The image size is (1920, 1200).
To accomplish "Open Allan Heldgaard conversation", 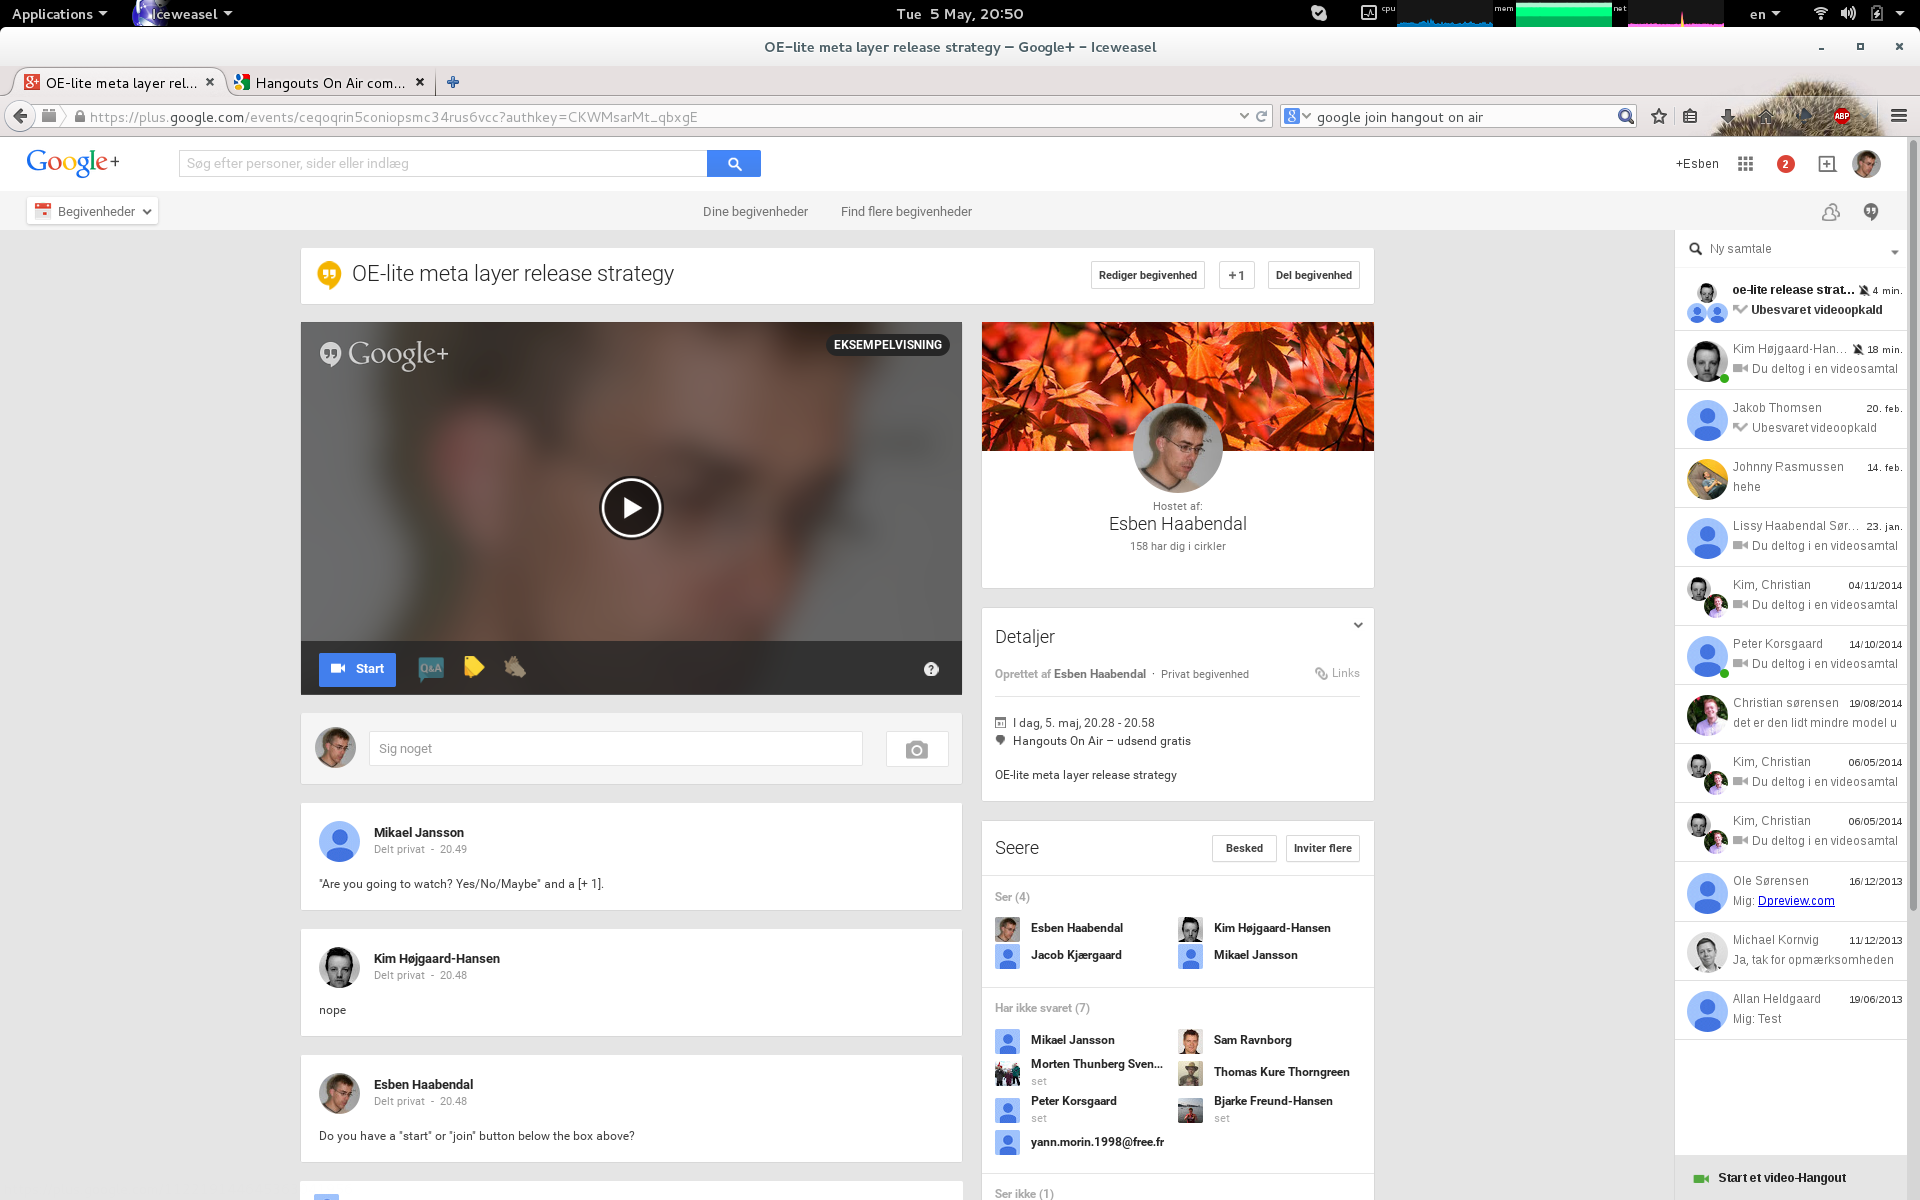I will (x=1790, y=1009).
